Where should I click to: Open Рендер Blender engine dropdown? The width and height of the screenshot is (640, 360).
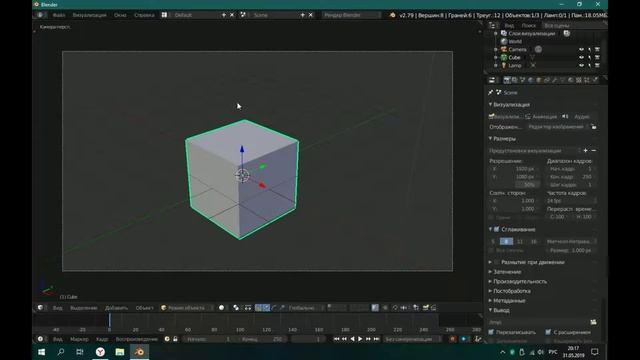coord(351,15)
